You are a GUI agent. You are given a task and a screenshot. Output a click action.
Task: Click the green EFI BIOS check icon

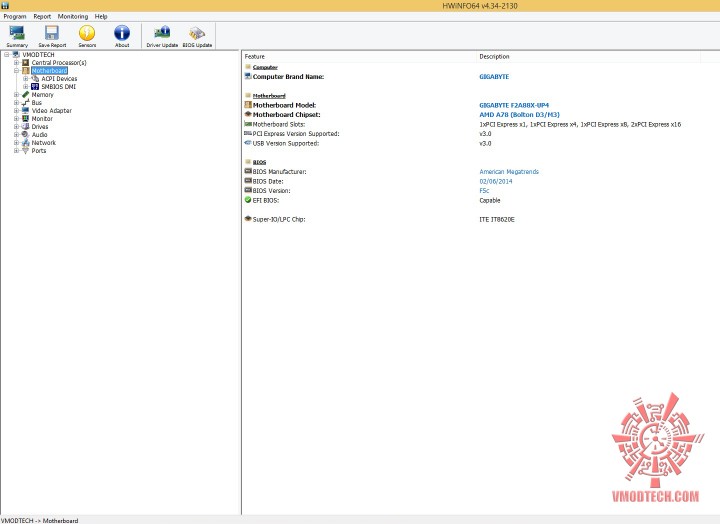click(248, 200)
